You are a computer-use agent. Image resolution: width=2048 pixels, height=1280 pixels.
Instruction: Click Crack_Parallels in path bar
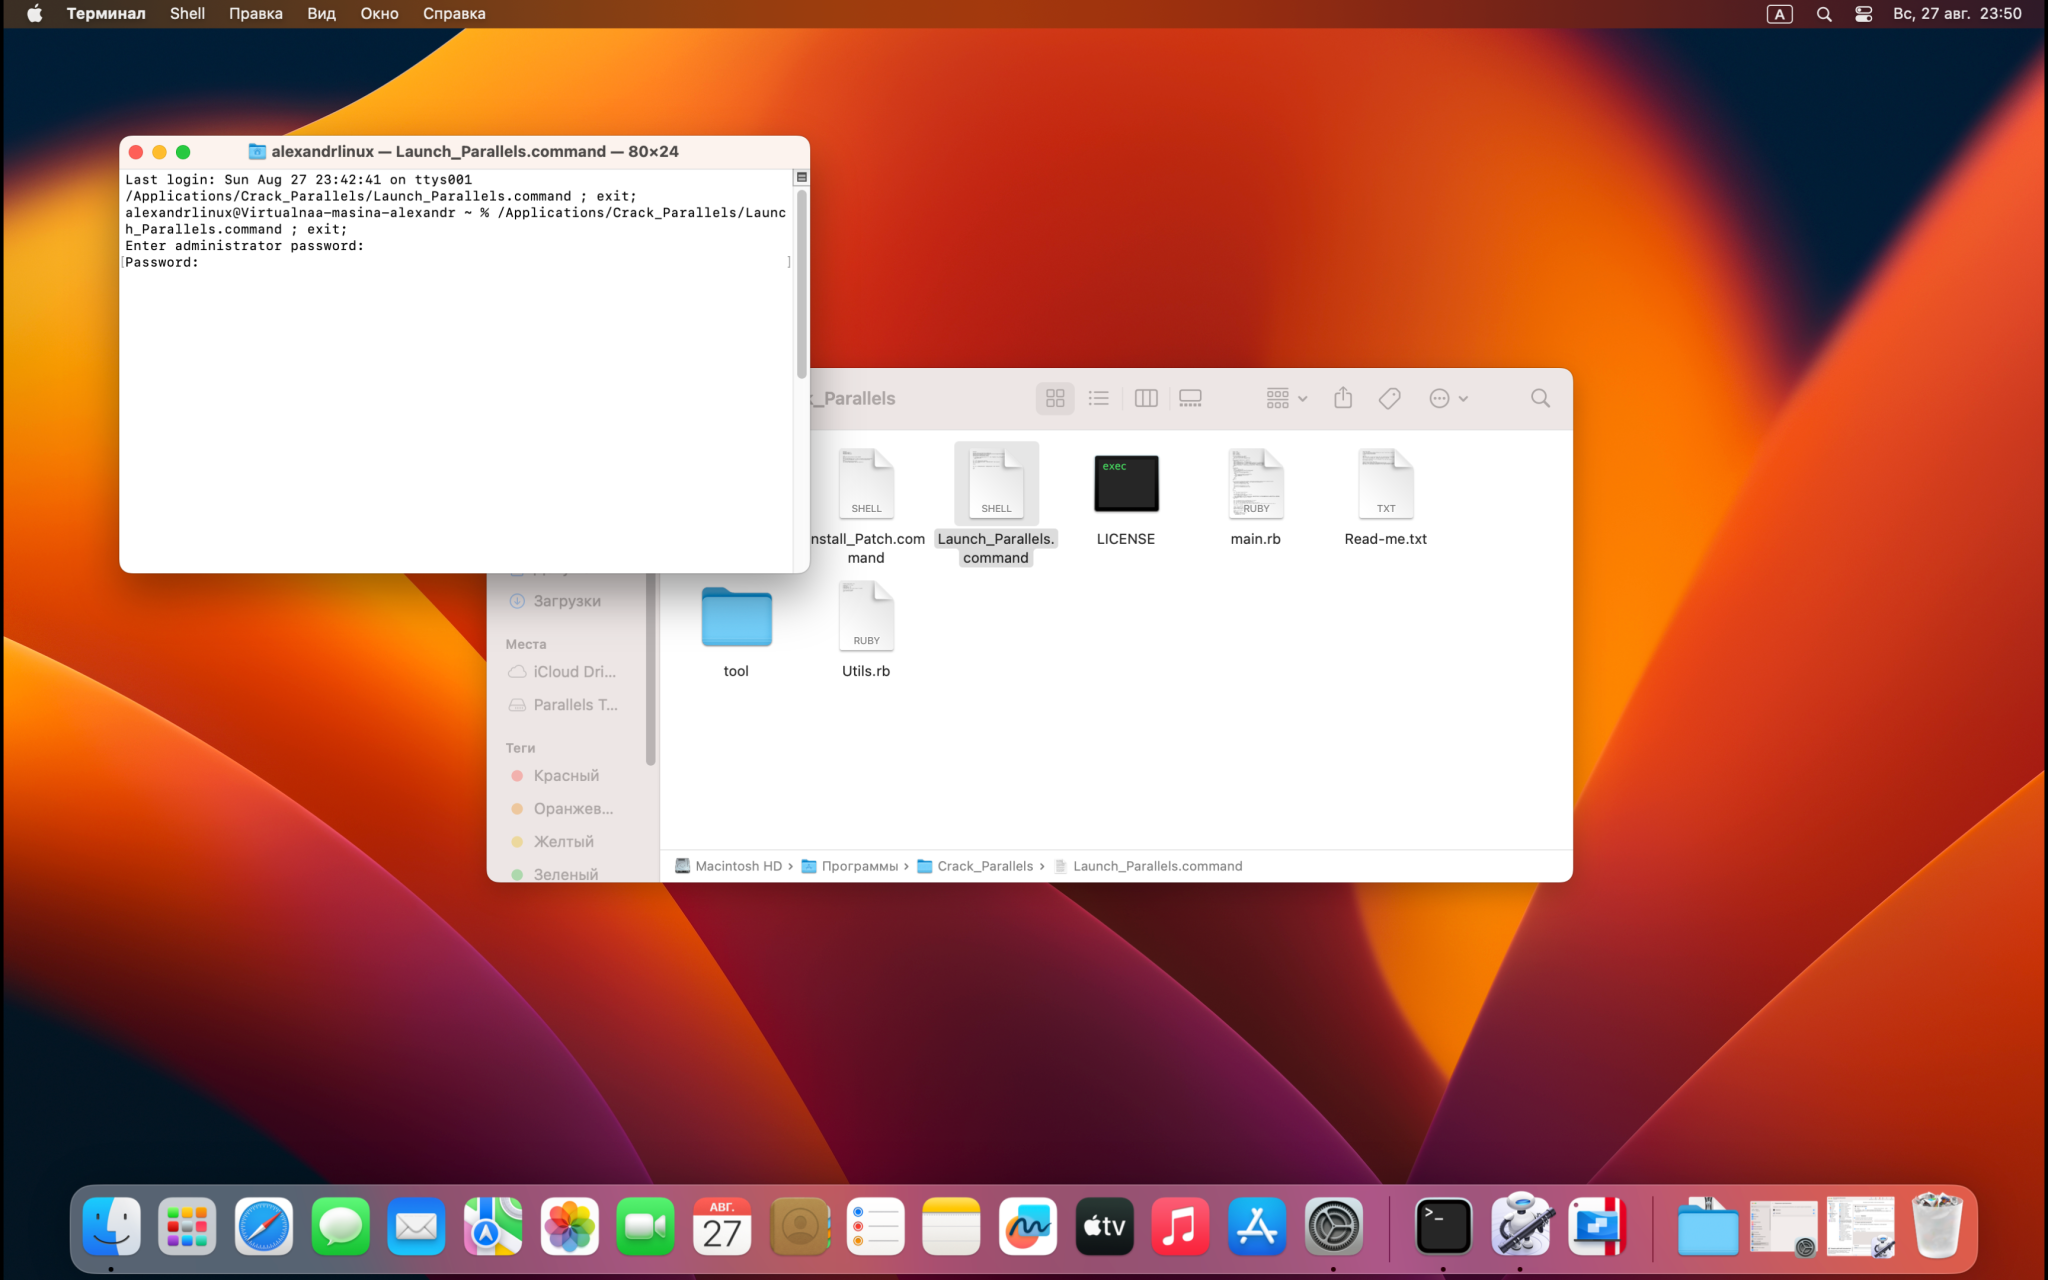click(975, 866)
